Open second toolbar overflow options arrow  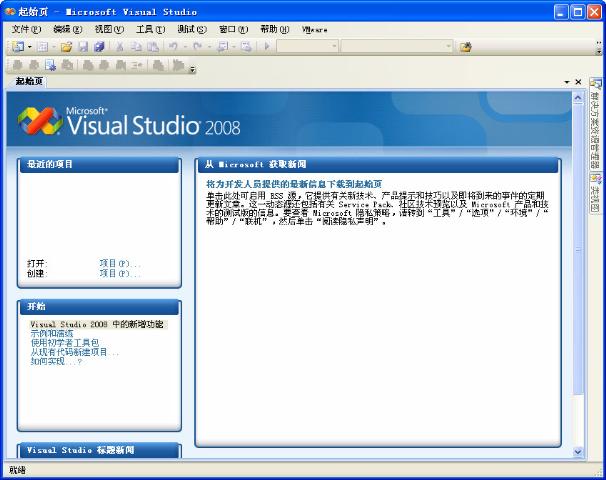pos(192,70)
